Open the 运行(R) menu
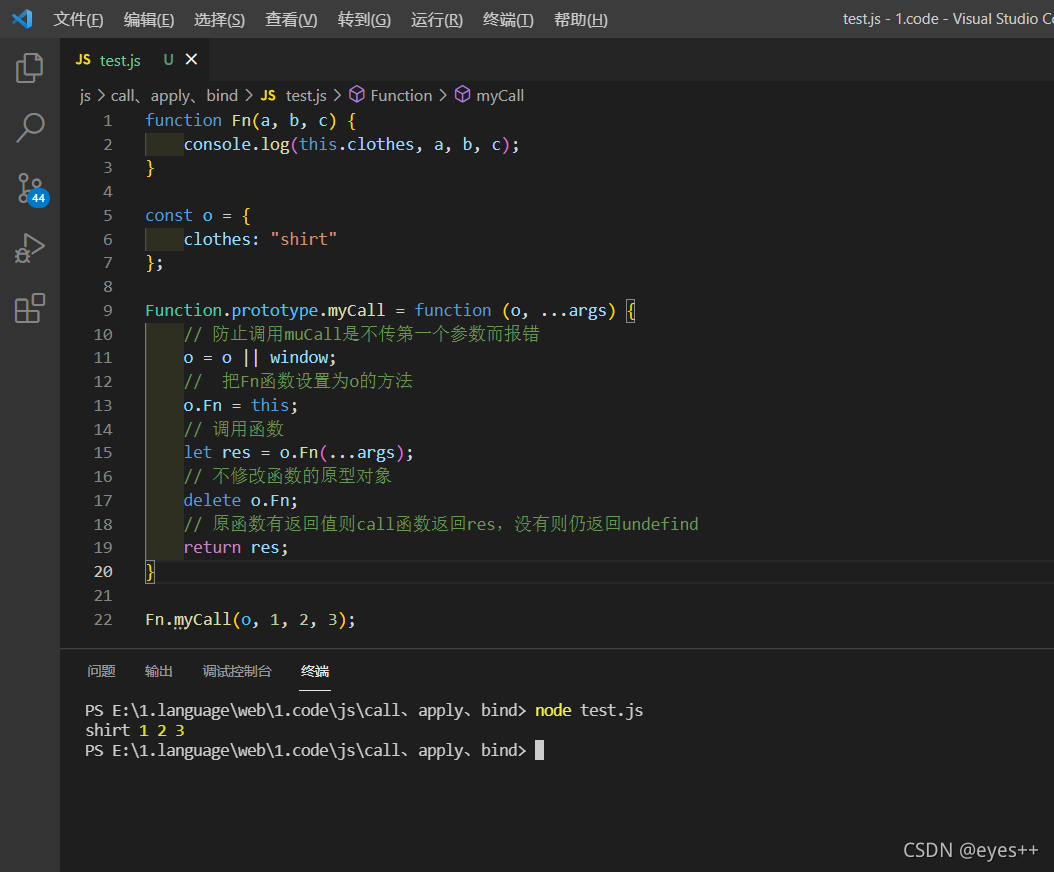The width and height of the screenshot is (1054, 872). 437,19
